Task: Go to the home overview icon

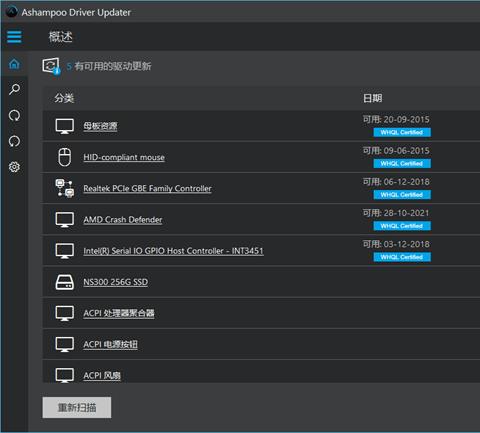Action: pos(14,64)
